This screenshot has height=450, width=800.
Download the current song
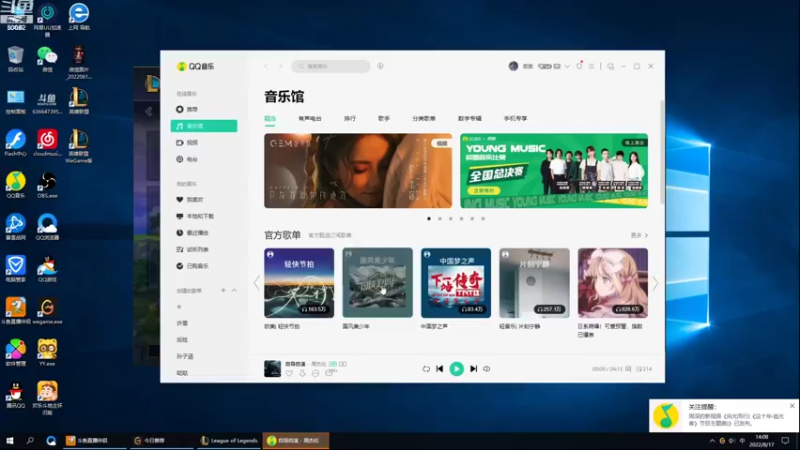click(x=303, y=373)
